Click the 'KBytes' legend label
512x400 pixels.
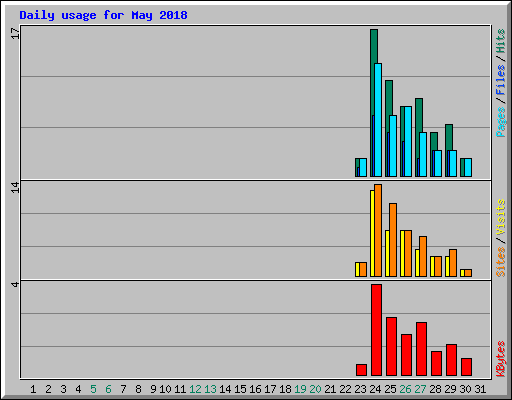coord(501,359)
